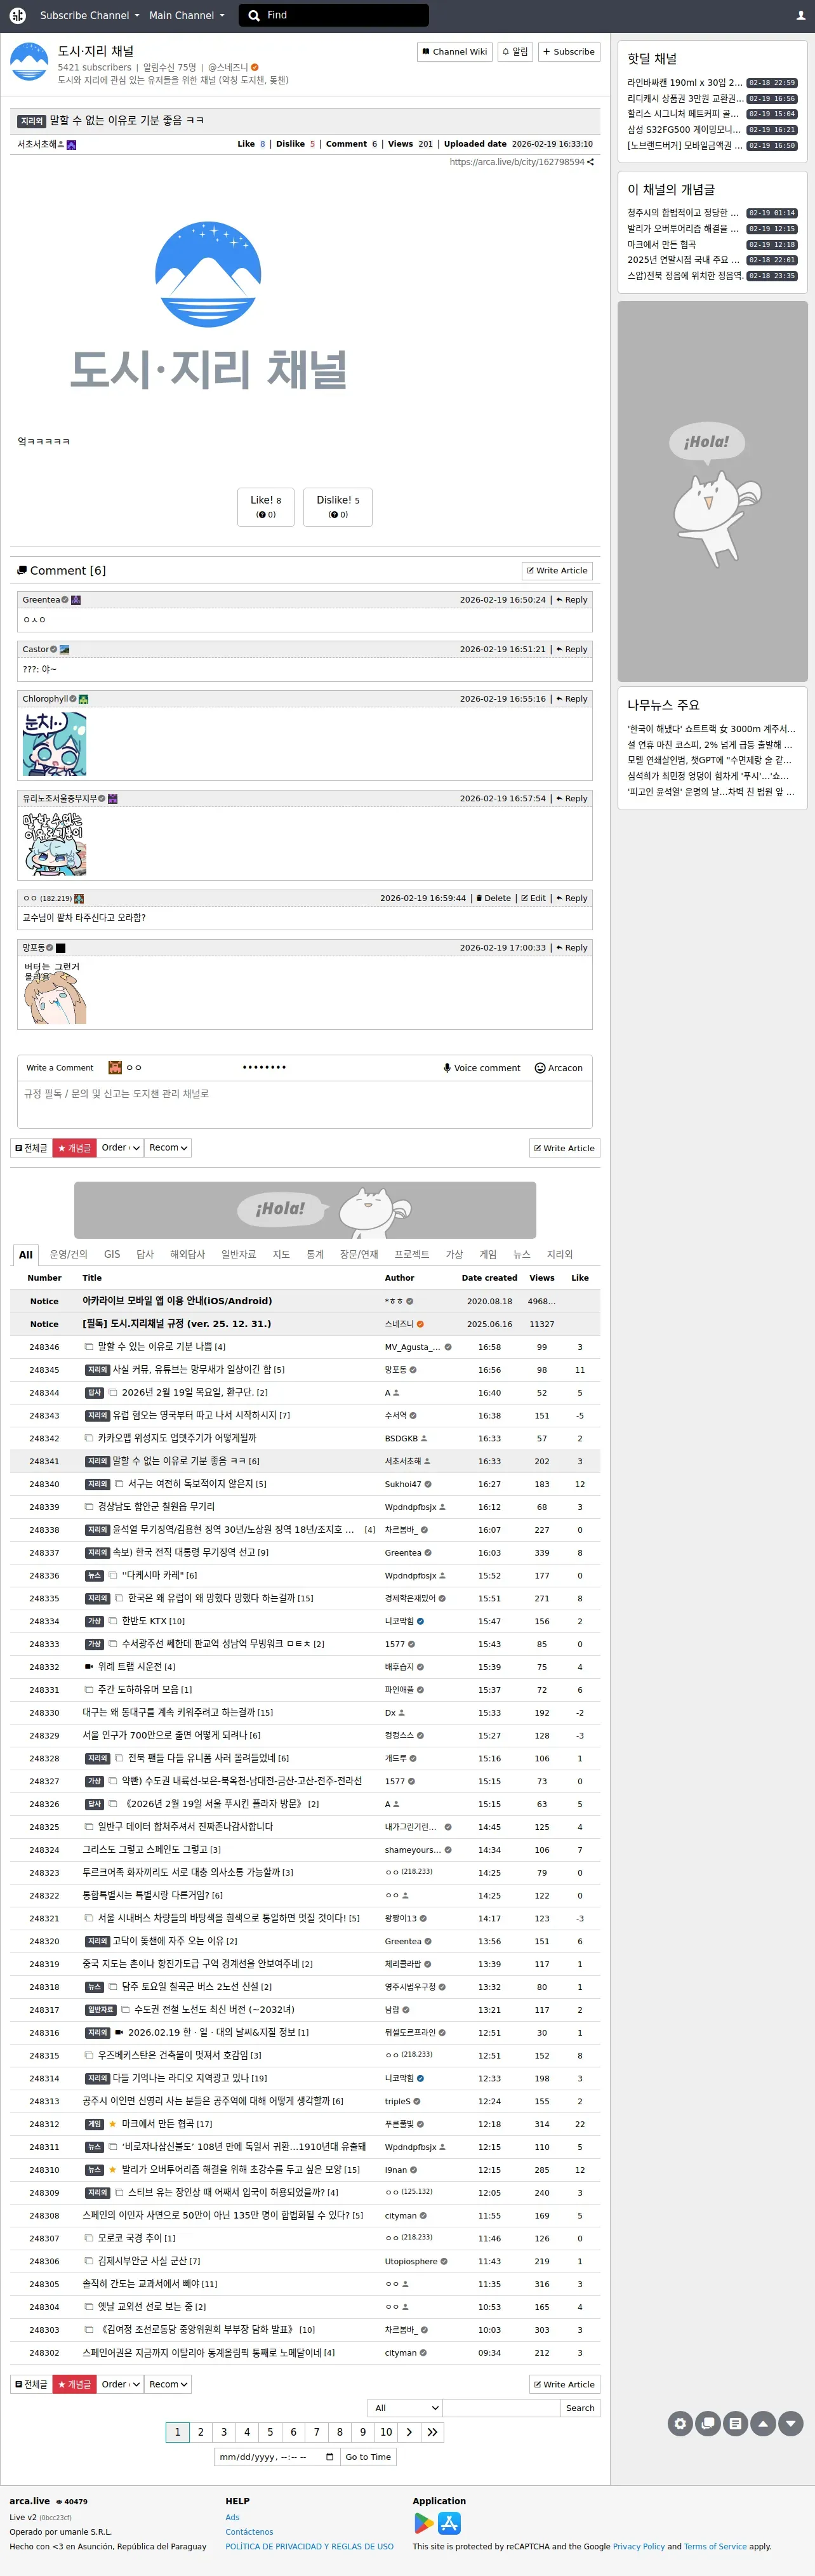This screenshot has width=815, height=2576.
Task: Click the search keyword input beside Search
Action: [x=501, y=2408]
